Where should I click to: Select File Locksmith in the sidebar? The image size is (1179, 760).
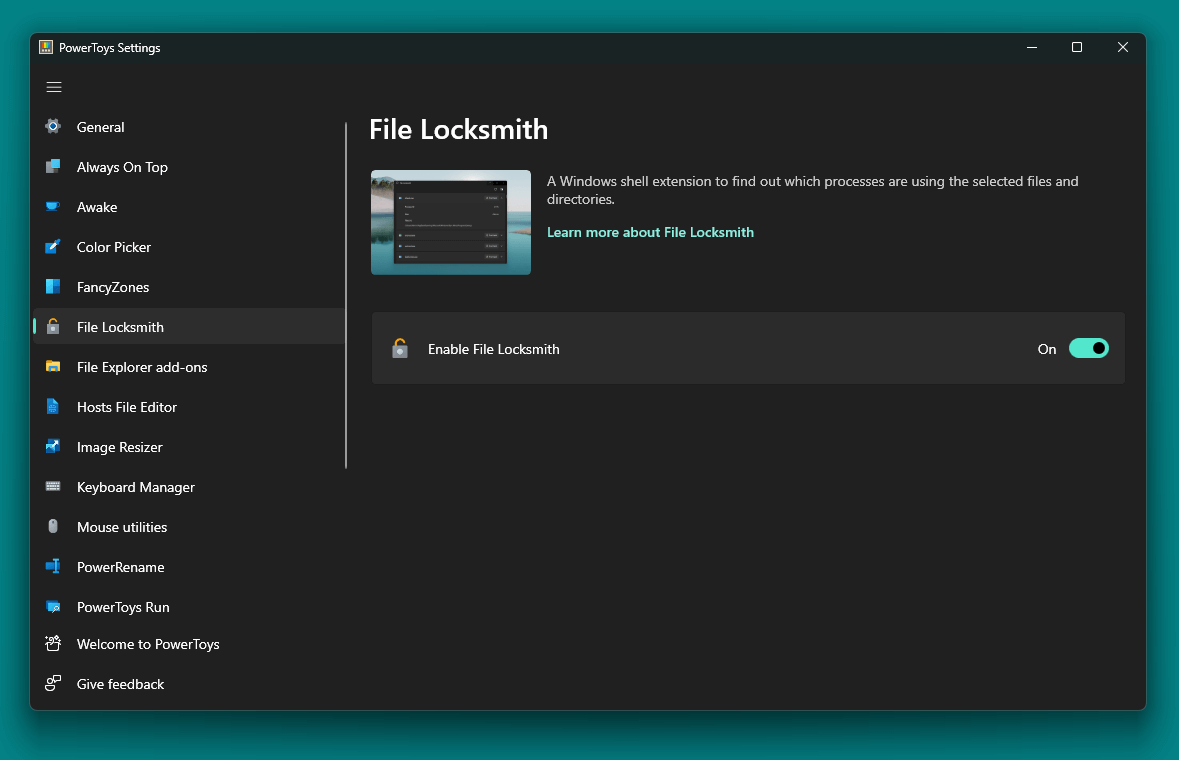189,326
